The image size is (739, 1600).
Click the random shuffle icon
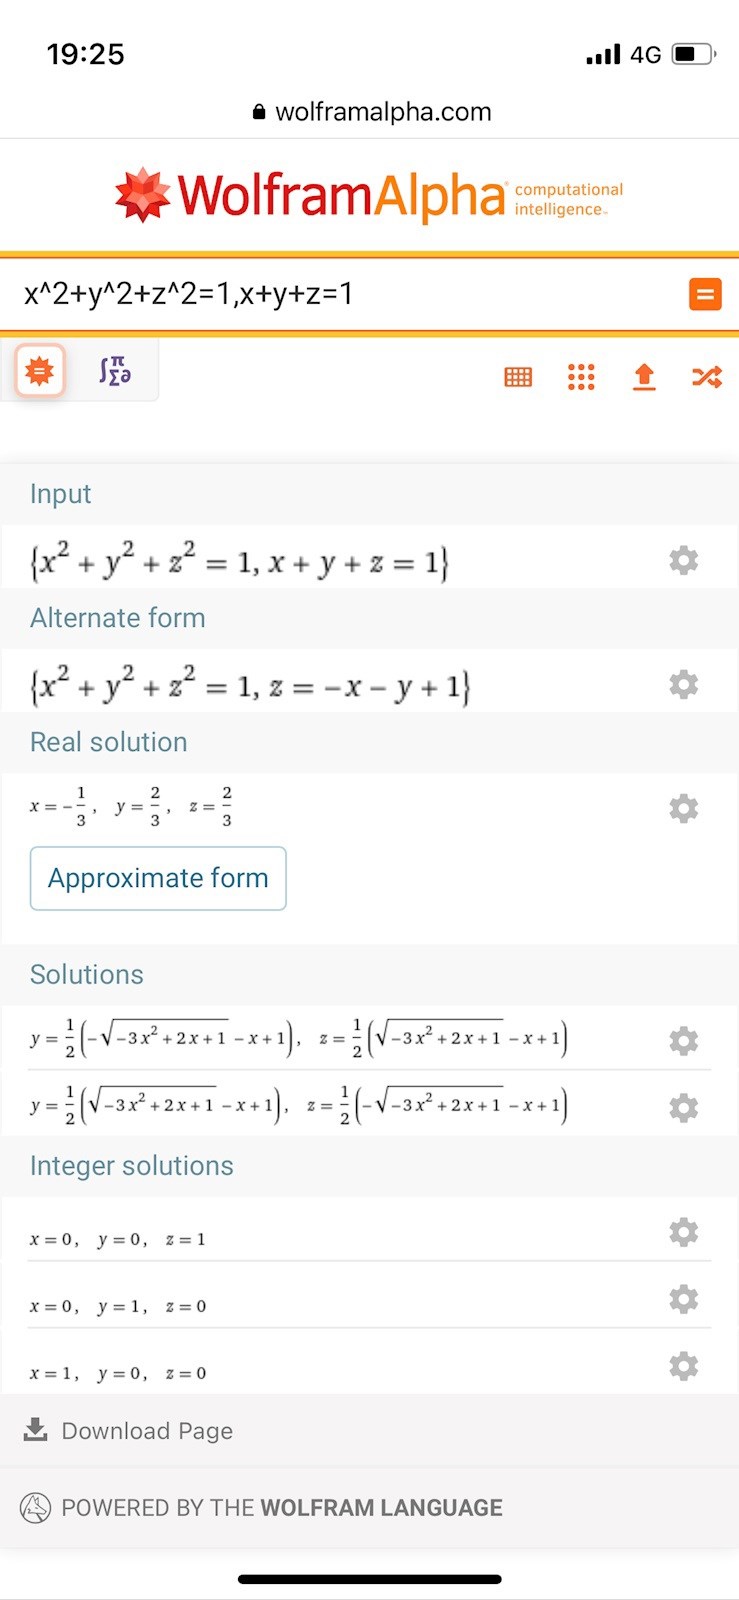click(x=707, y=377)
